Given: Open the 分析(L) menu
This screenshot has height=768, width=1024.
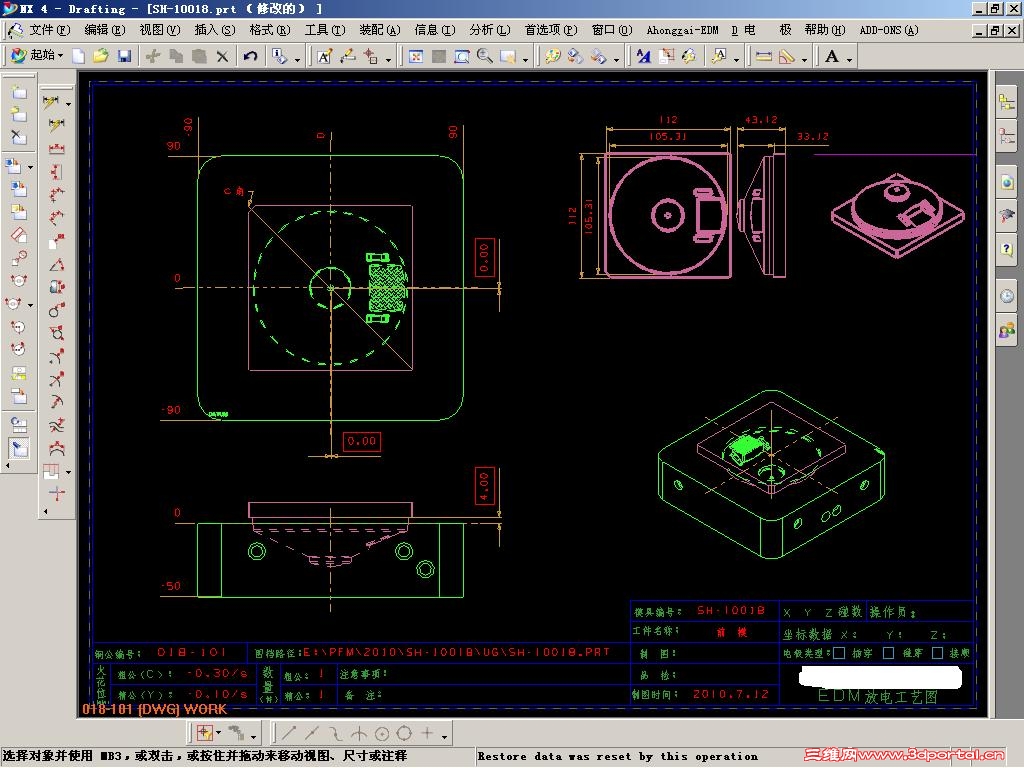Looking at the screenshot, I should click(x=490, y=30).
